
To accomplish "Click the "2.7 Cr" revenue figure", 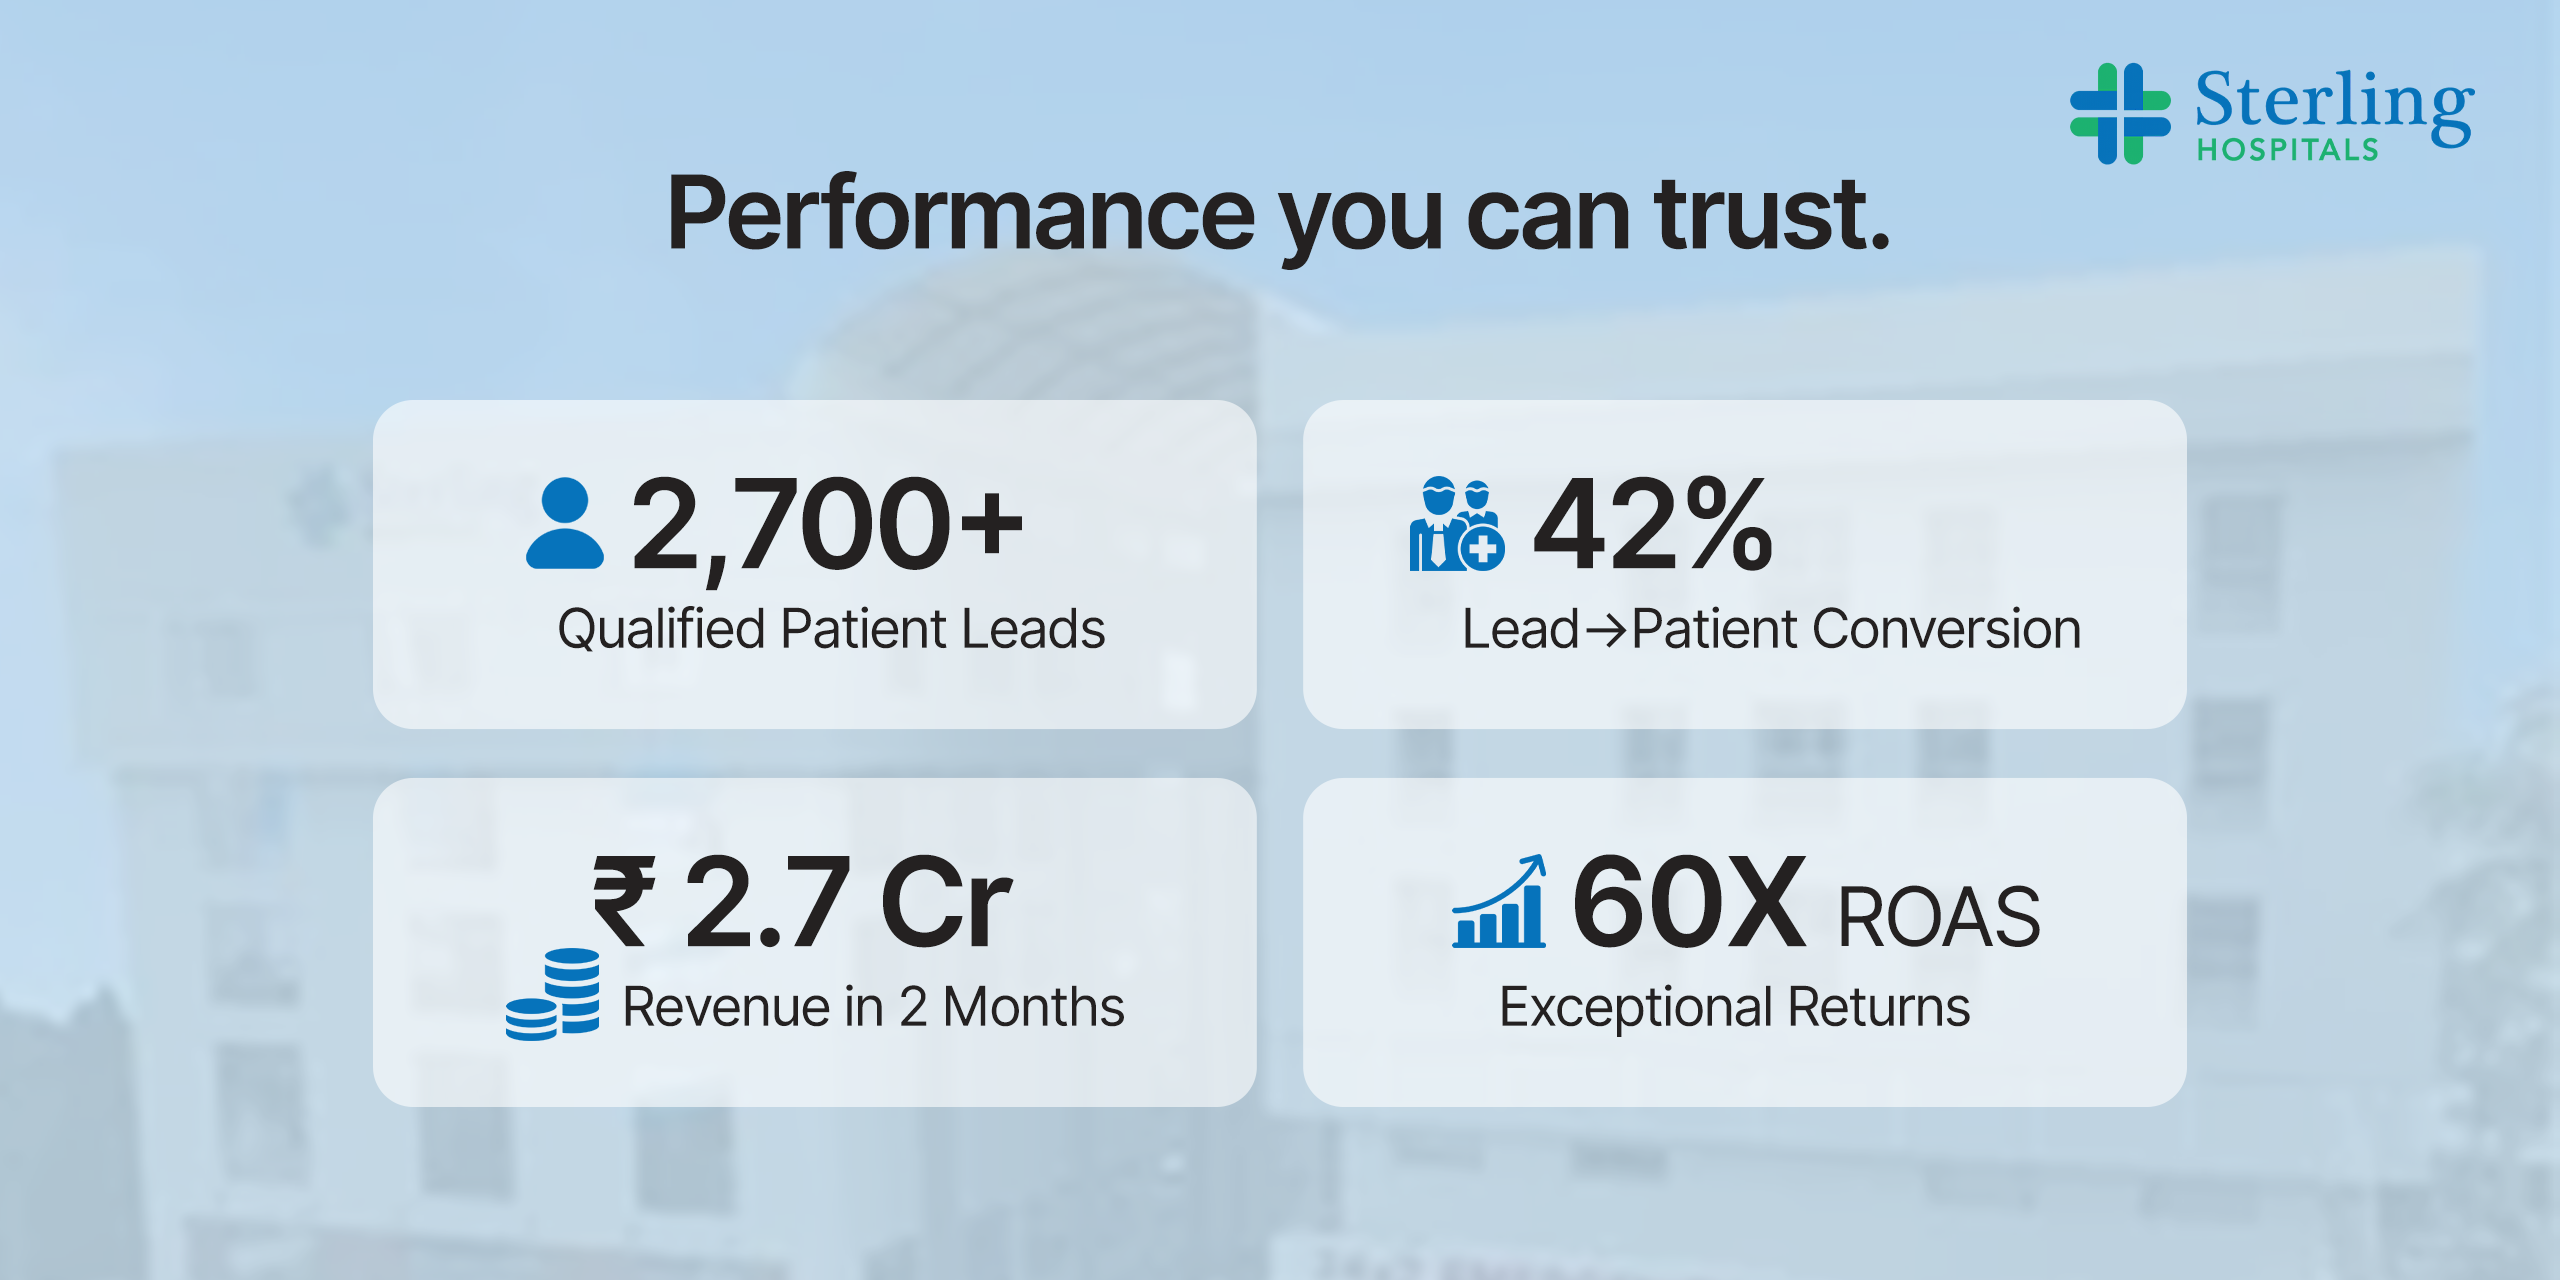I will tap(848, 903).
